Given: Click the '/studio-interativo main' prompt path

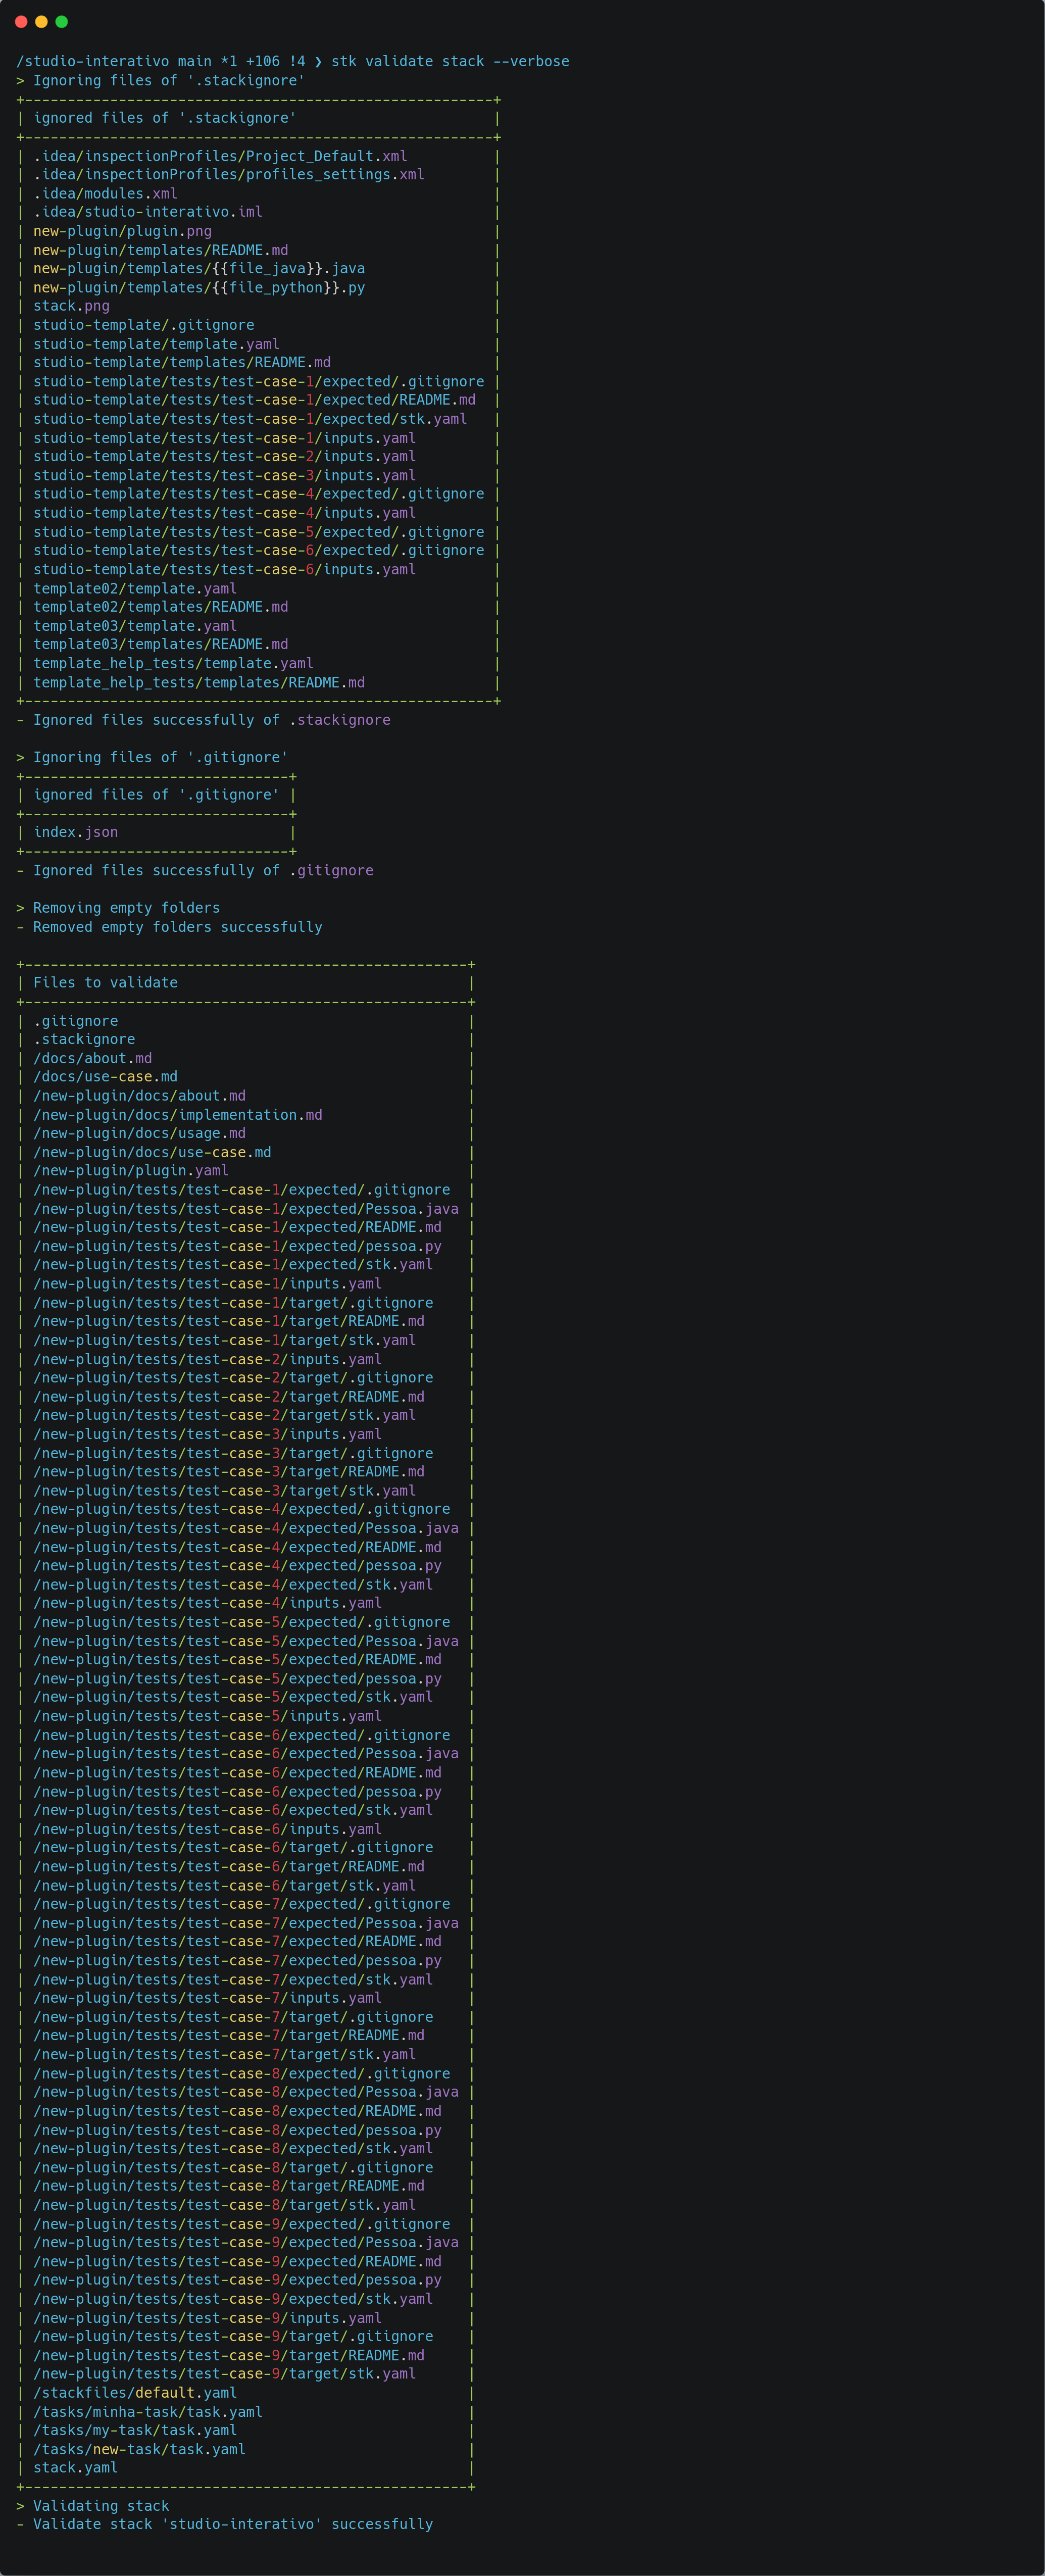Looking at the screenshot, I should [x=114, y=61].
